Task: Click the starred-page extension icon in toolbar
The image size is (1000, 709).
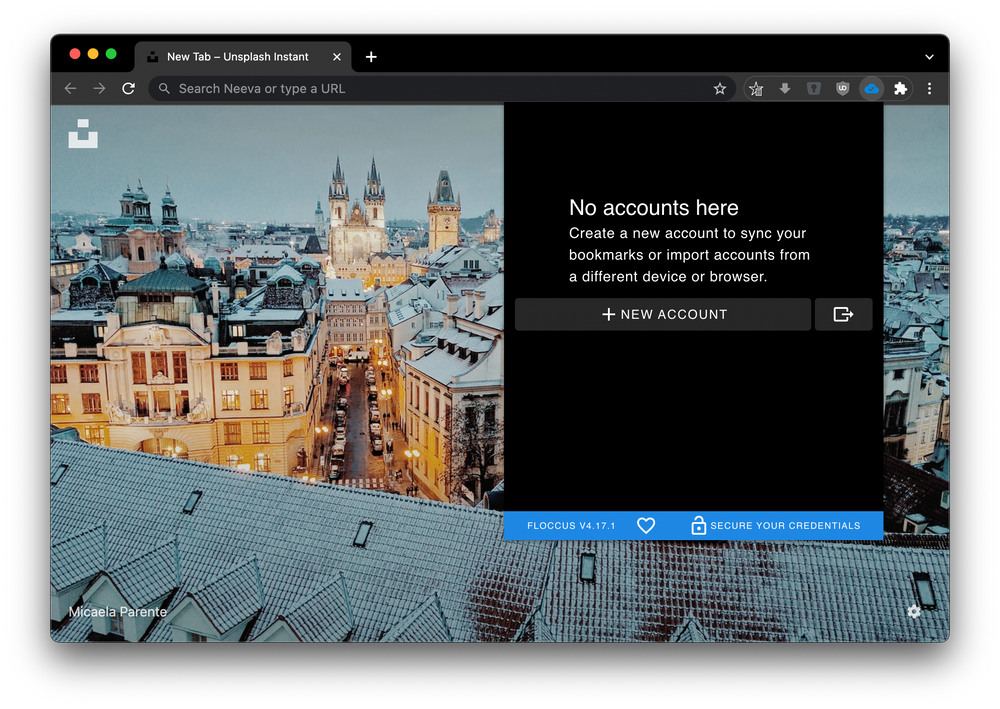Action: (x=756, y=89)
